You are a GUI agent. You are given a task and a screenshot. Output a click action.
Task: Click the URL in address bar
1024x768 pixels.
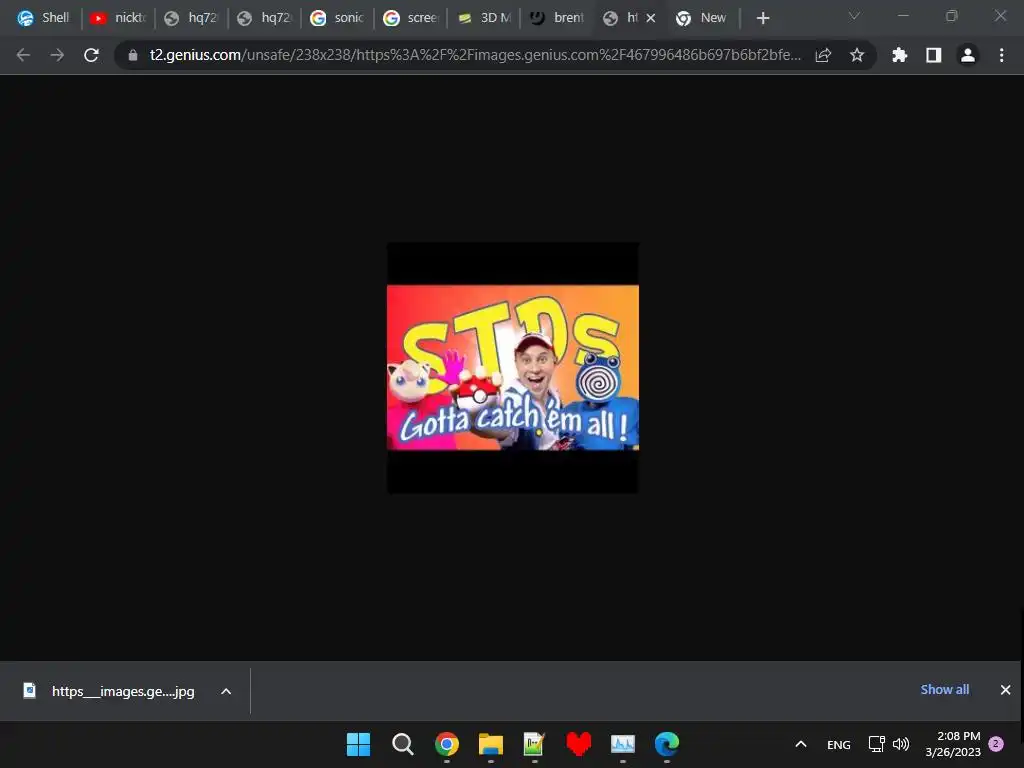tap(475, 56)
